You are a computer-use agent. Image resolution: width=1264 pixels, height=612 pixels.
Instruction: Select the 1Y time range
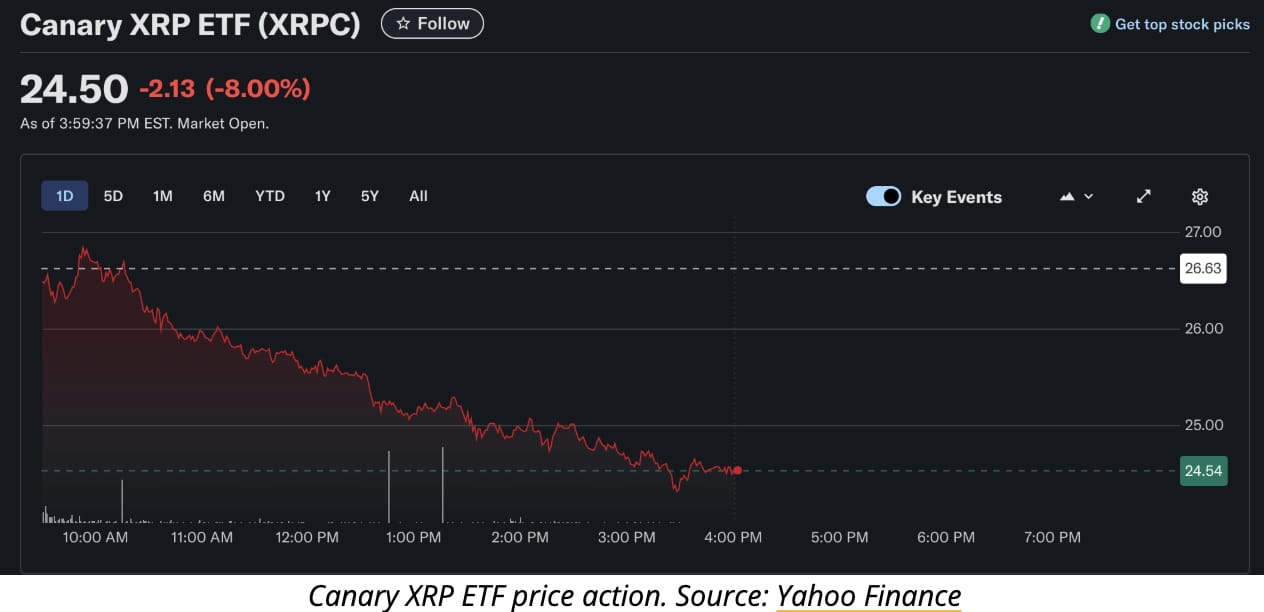(322, 196)
